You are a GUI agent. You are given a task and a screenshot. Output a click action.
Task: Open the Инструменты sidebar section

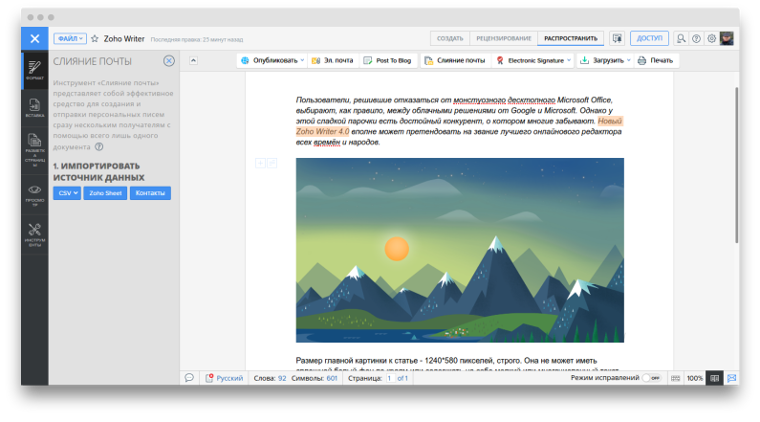34,235
